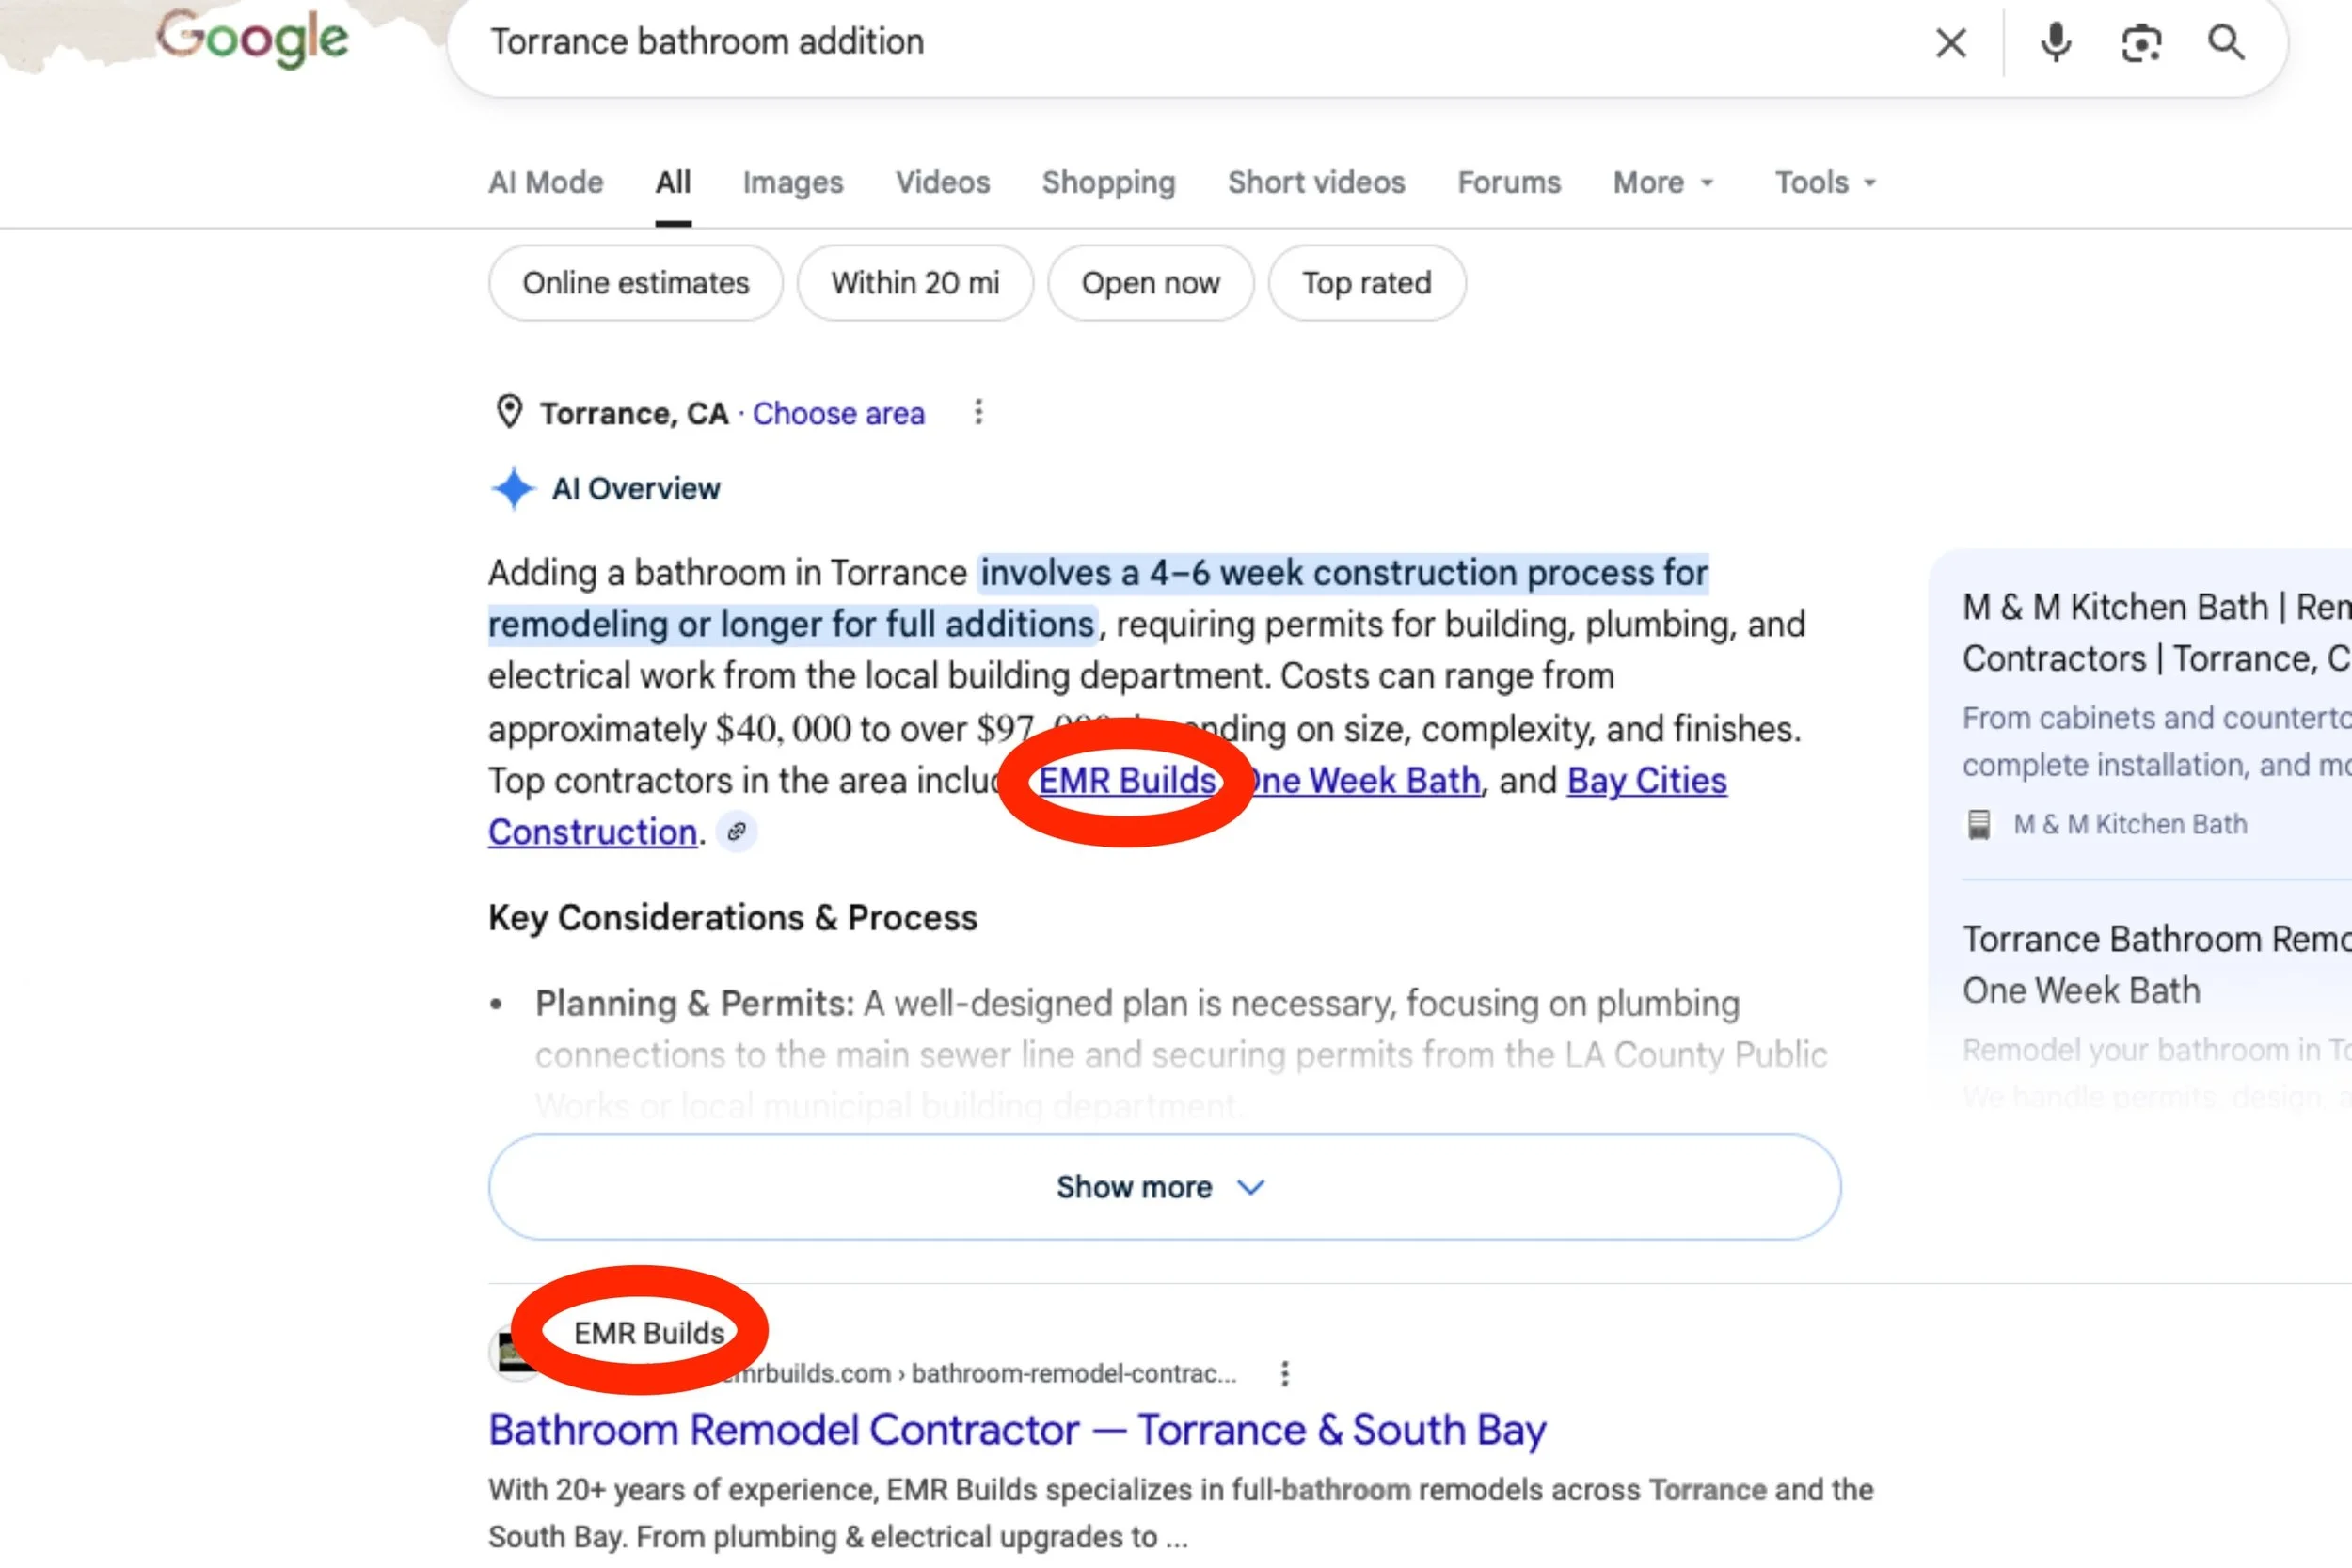The height and width of the screenshot is (1568, 2352).
Task: Clear the search box with X icon
Action: [x=1950, y=43]
